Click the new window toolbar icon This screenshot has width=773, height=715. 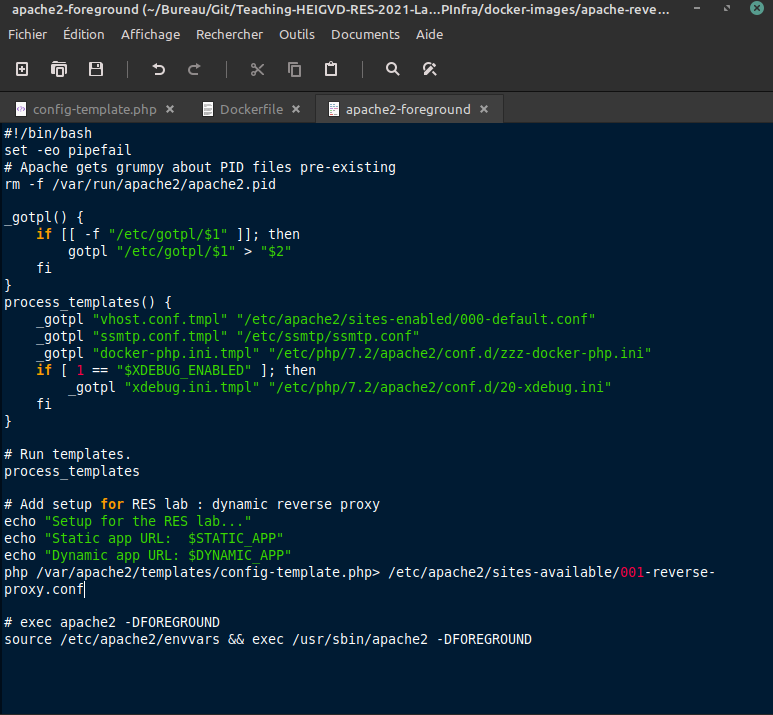click(59, 69)
